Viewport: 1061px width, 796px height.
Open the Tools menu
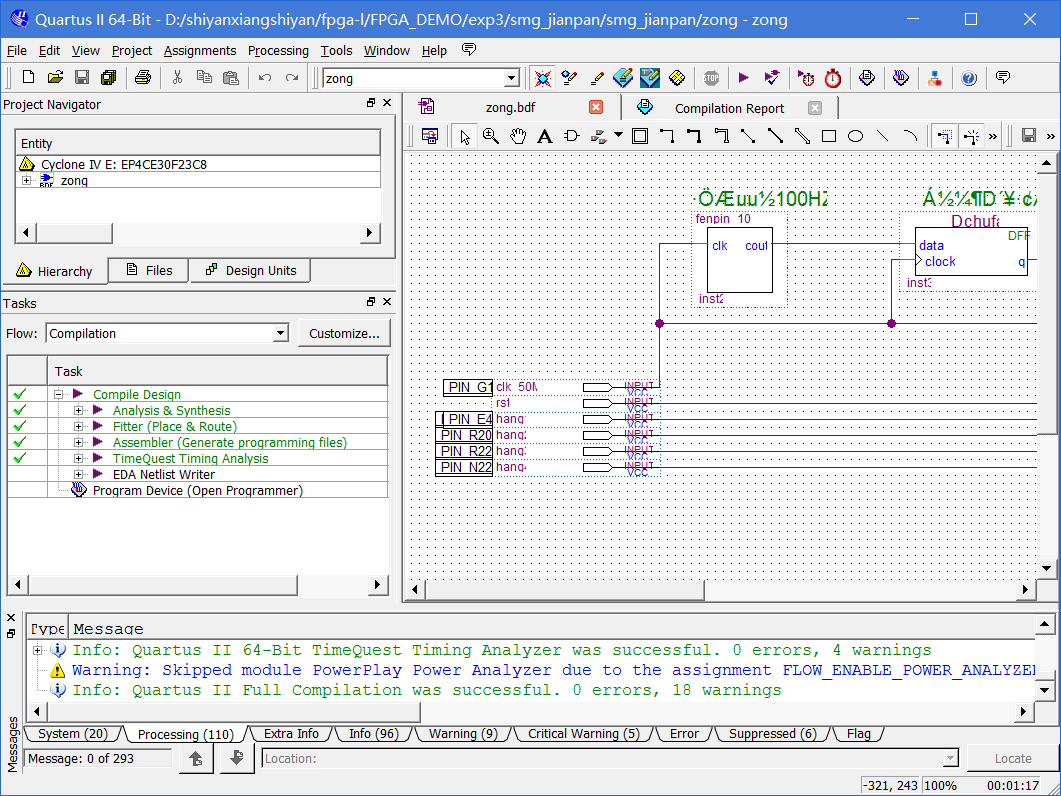[x=336, y=51]
